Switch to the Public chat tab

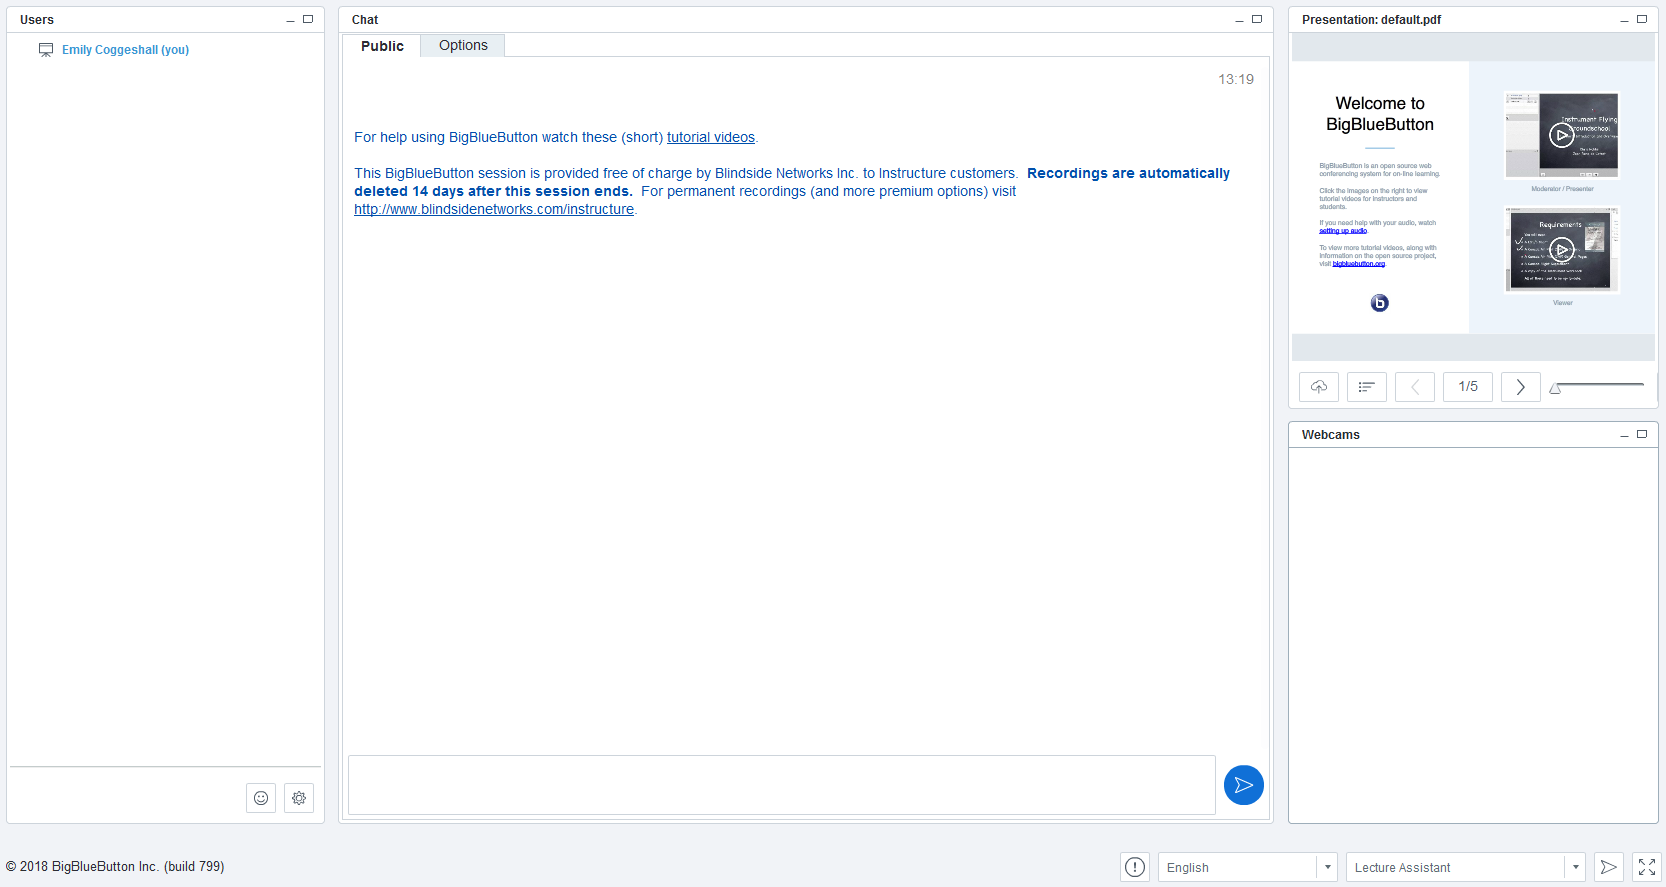(x=382, y=46)
